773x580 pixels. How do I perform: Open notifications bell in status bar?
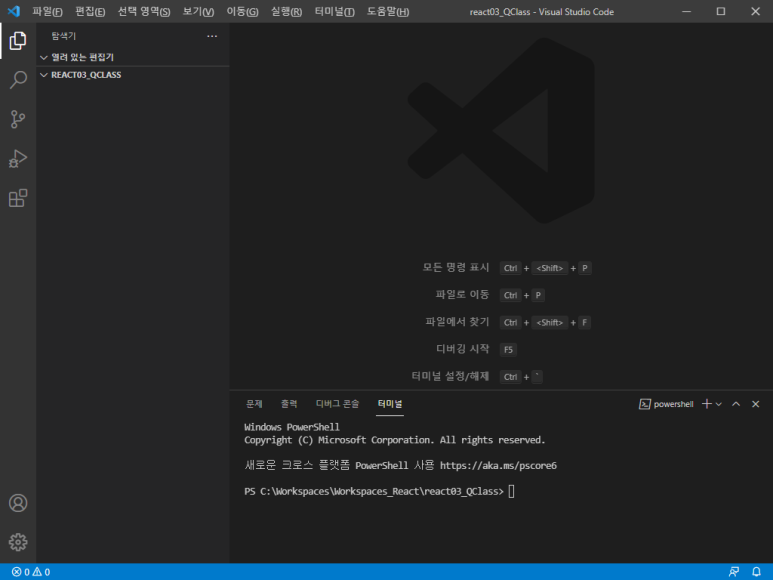pos(756,572)
